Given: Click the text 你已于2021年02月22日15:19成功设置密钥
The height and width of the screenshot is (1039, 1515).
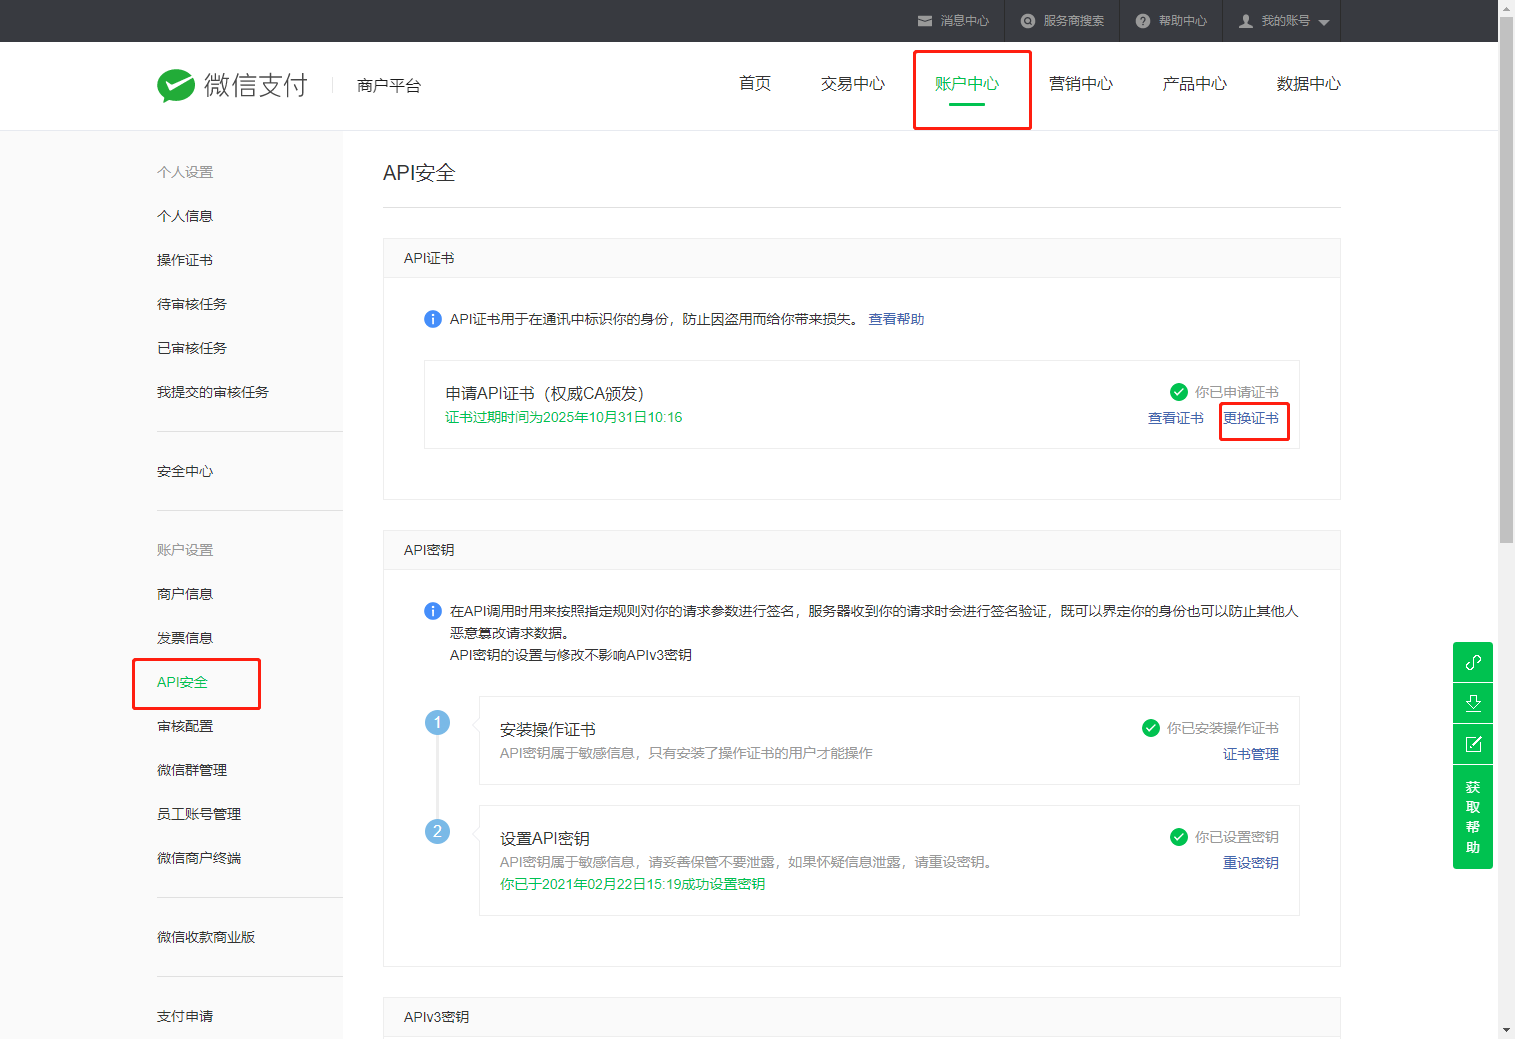Looking at the screenshot, I should point(633,884).
